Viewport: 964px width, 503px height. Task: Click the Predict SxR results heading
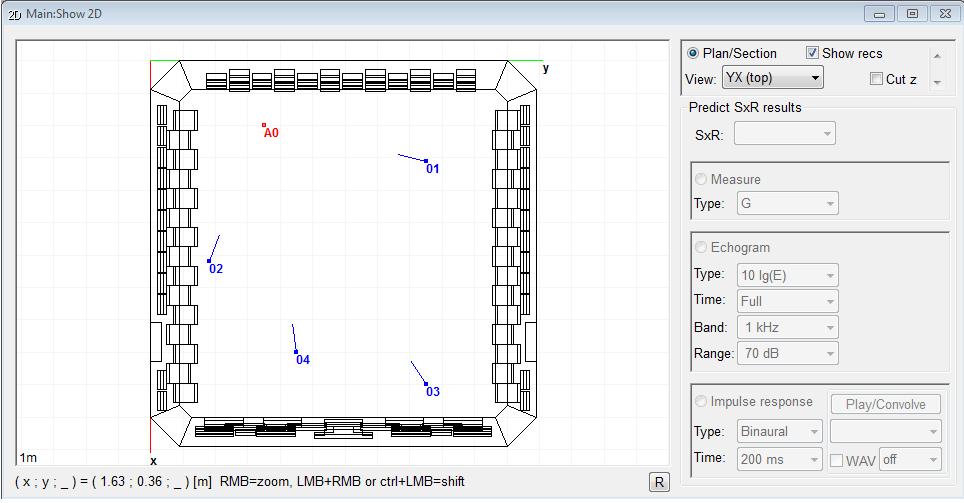745,108
